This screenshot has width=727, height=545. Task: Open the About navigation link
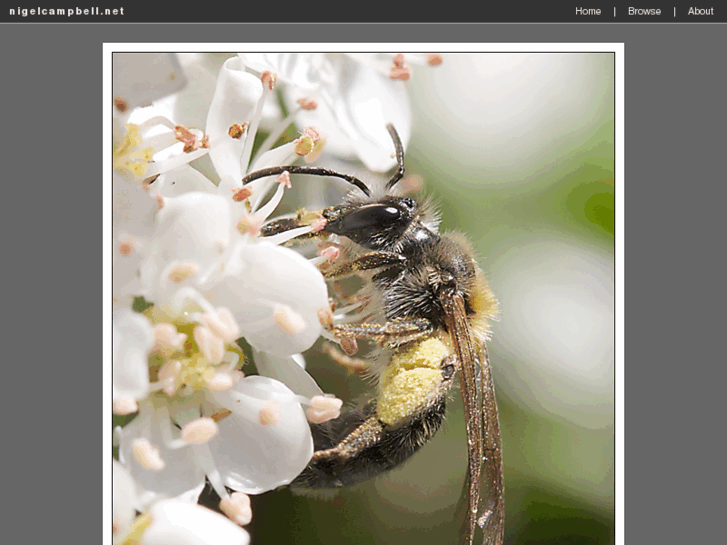pyautogui.click(x=700, y=11)
